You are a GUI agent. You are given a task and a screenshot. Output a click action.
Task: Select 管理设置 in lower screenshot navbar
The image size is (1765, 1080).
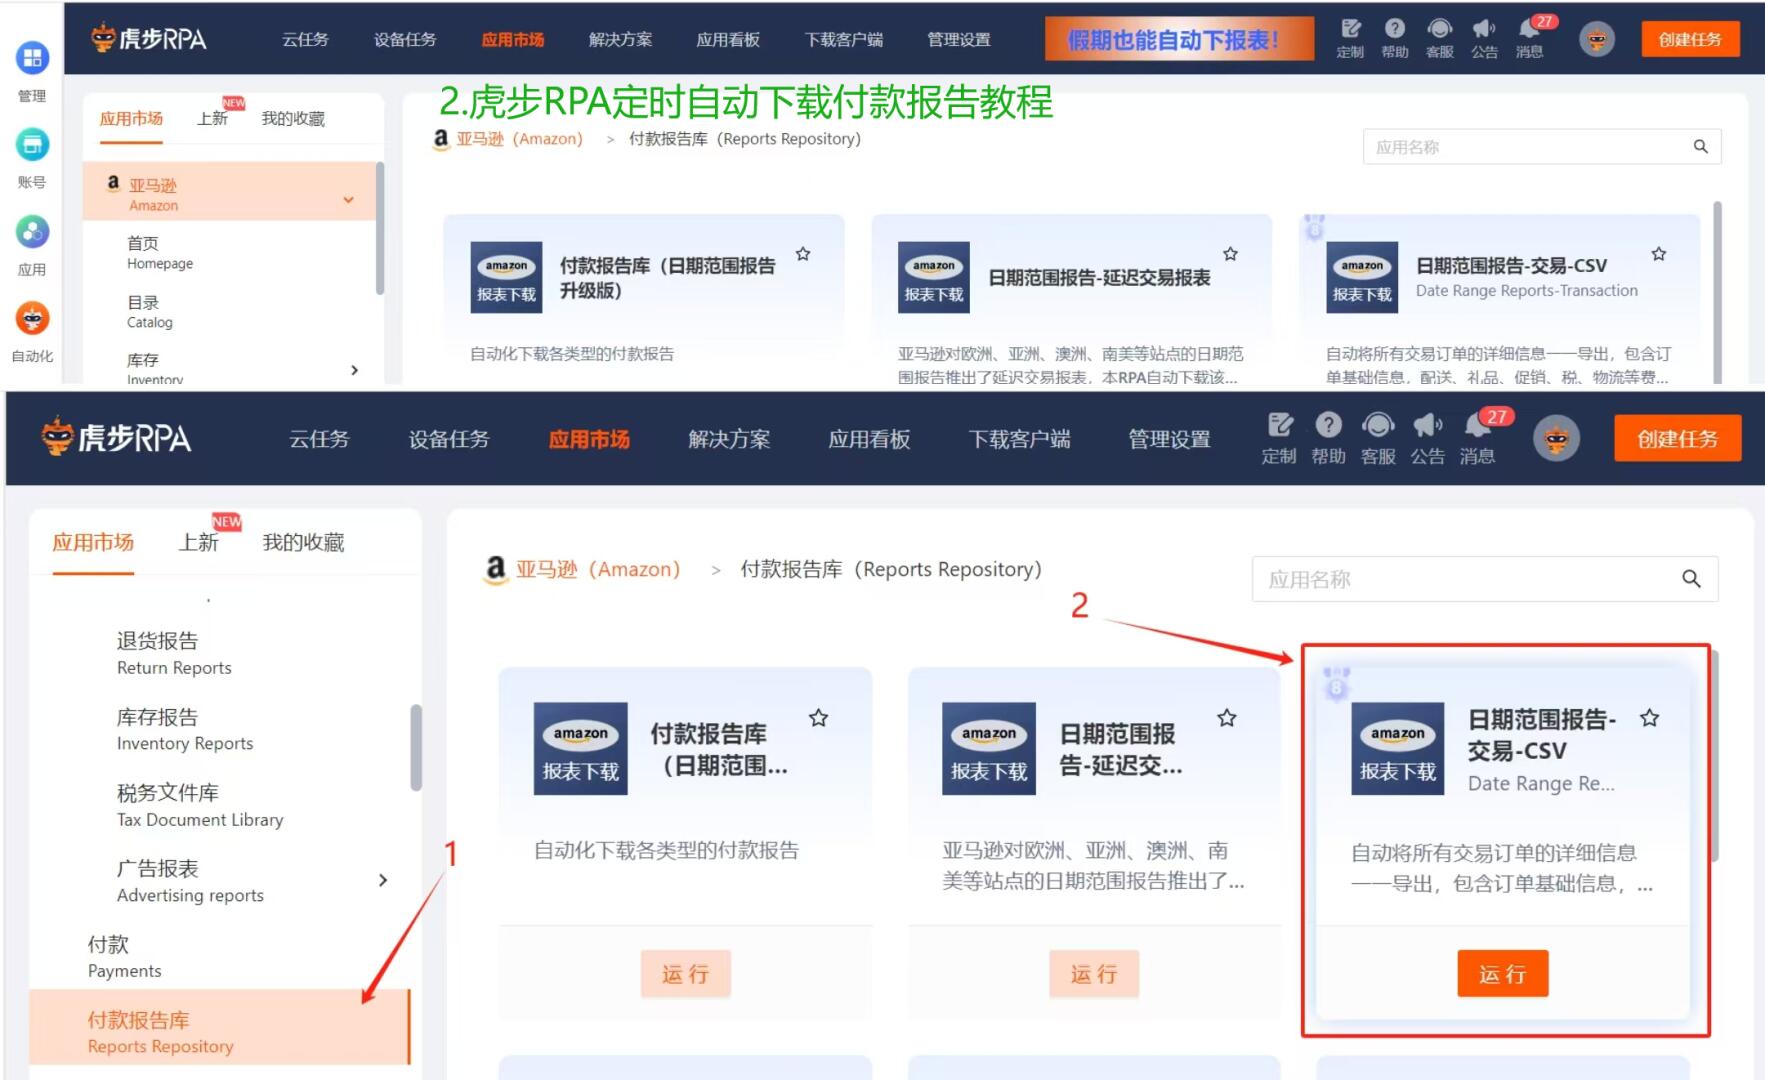(x=1169, y=439)
